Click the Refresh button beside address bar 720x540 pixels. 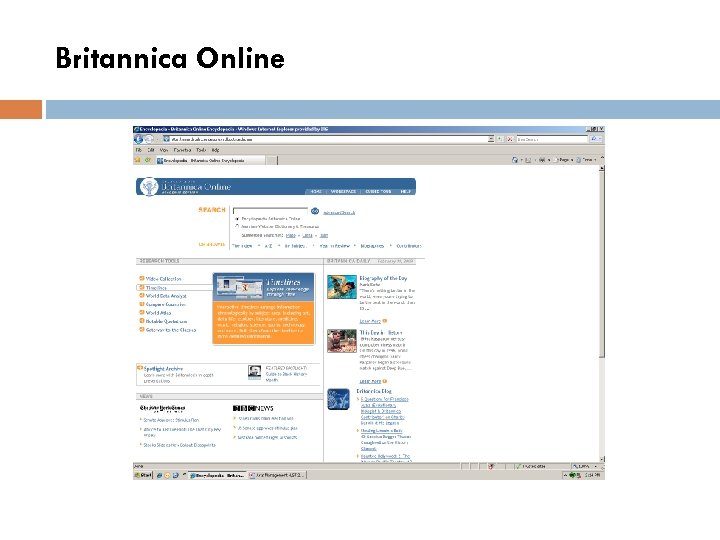(501, 139)
